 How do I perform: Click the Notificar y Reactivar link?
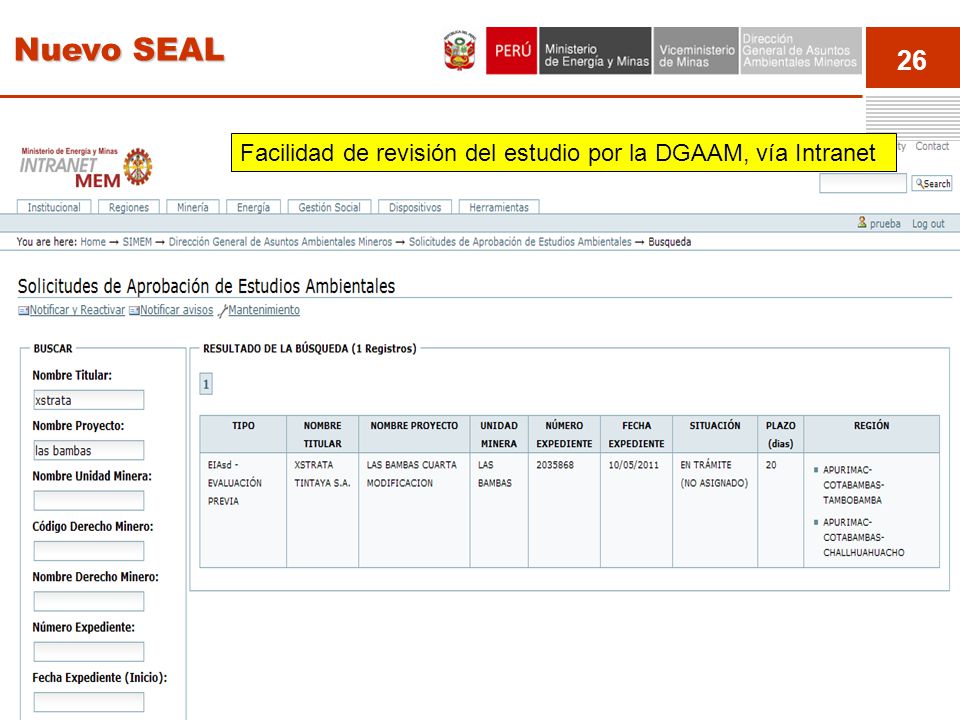77,310
